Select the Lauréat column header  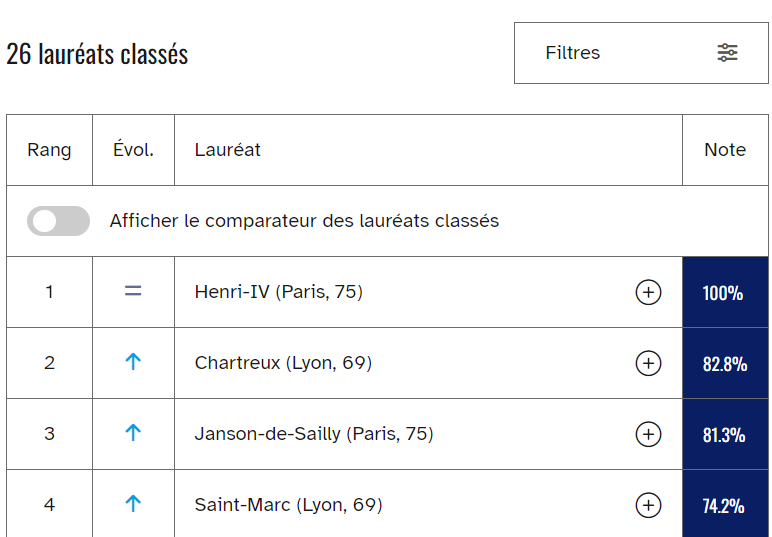click(228, 150)
